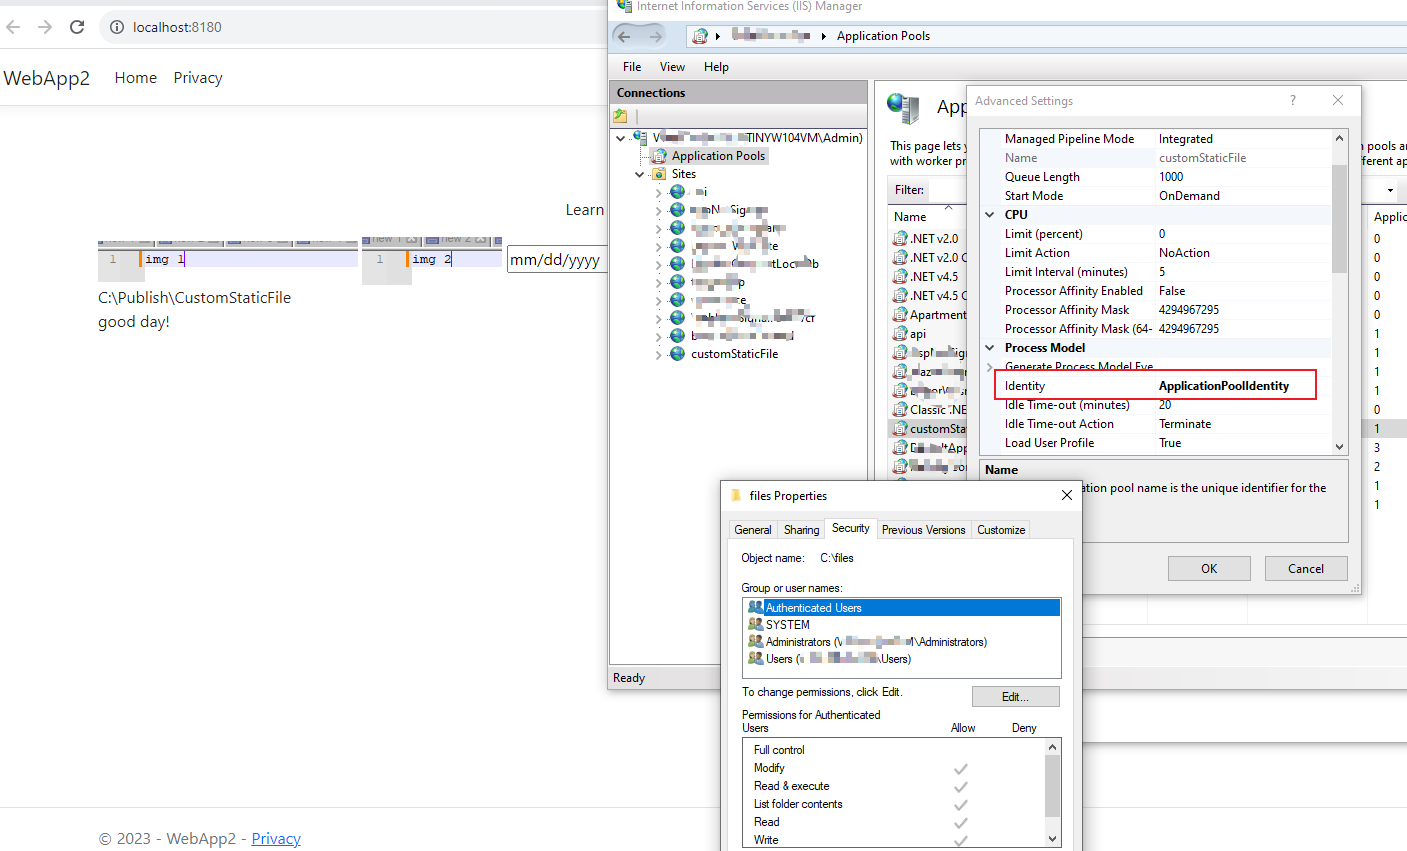Click the Apartment app pool icon
The image size is (1407, 851).
(900, 315)
